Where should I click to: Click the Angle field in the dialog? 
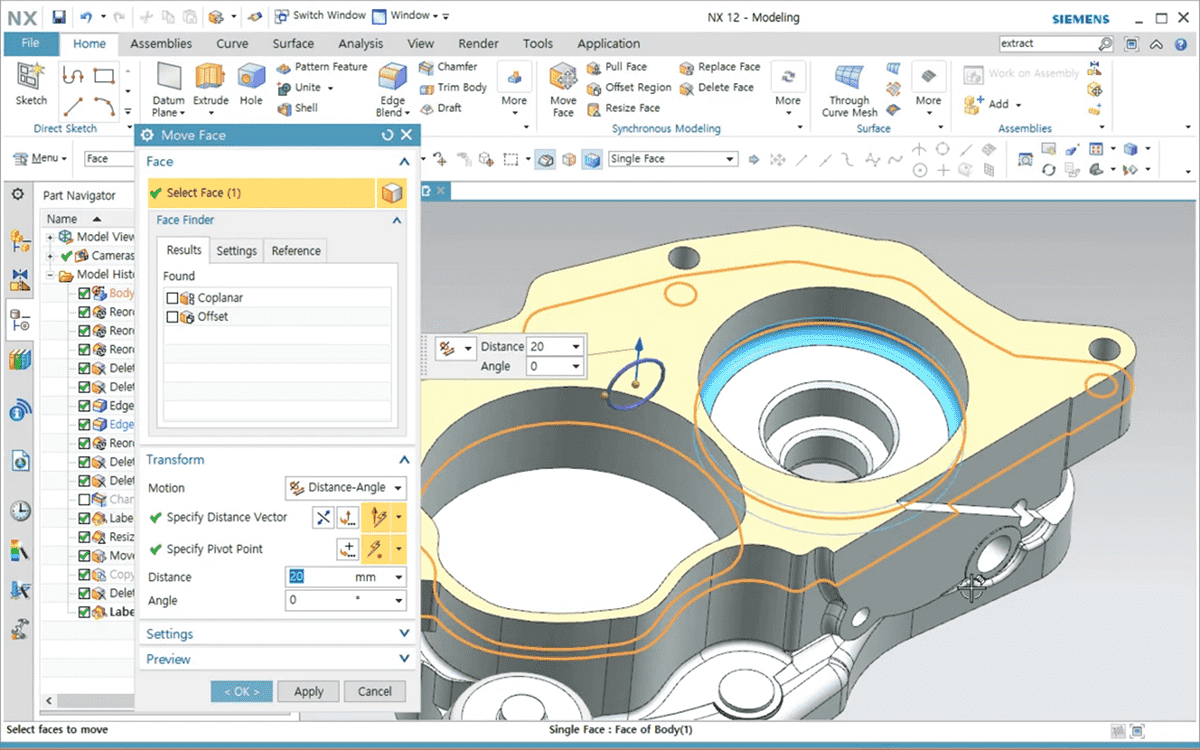coord(346,600)
